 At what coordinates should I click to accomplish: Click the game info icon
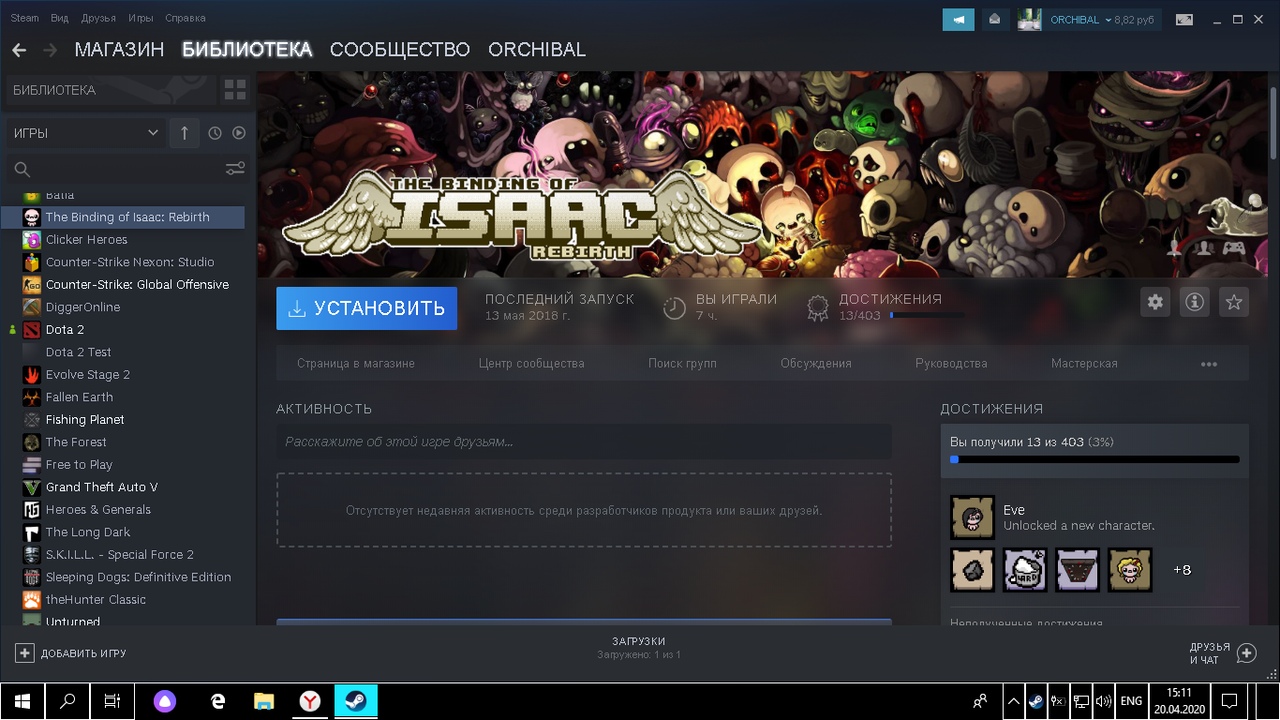[1194, 302]
